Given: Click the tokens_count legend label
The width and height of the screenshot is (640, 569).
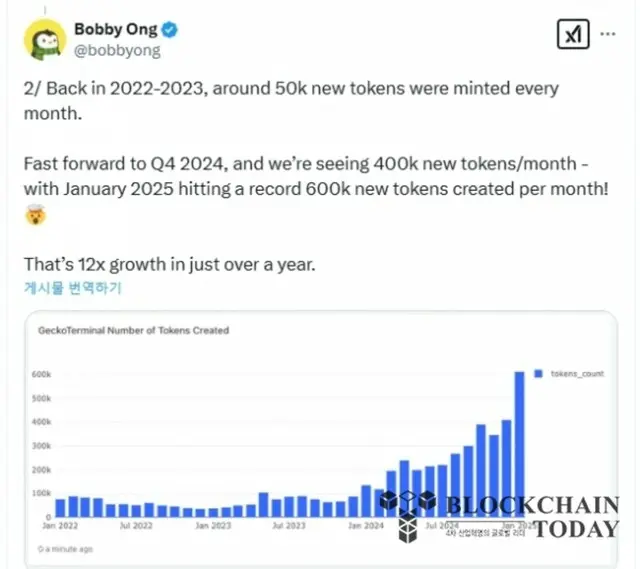Looking at the screenshot, I should [577, 373].
